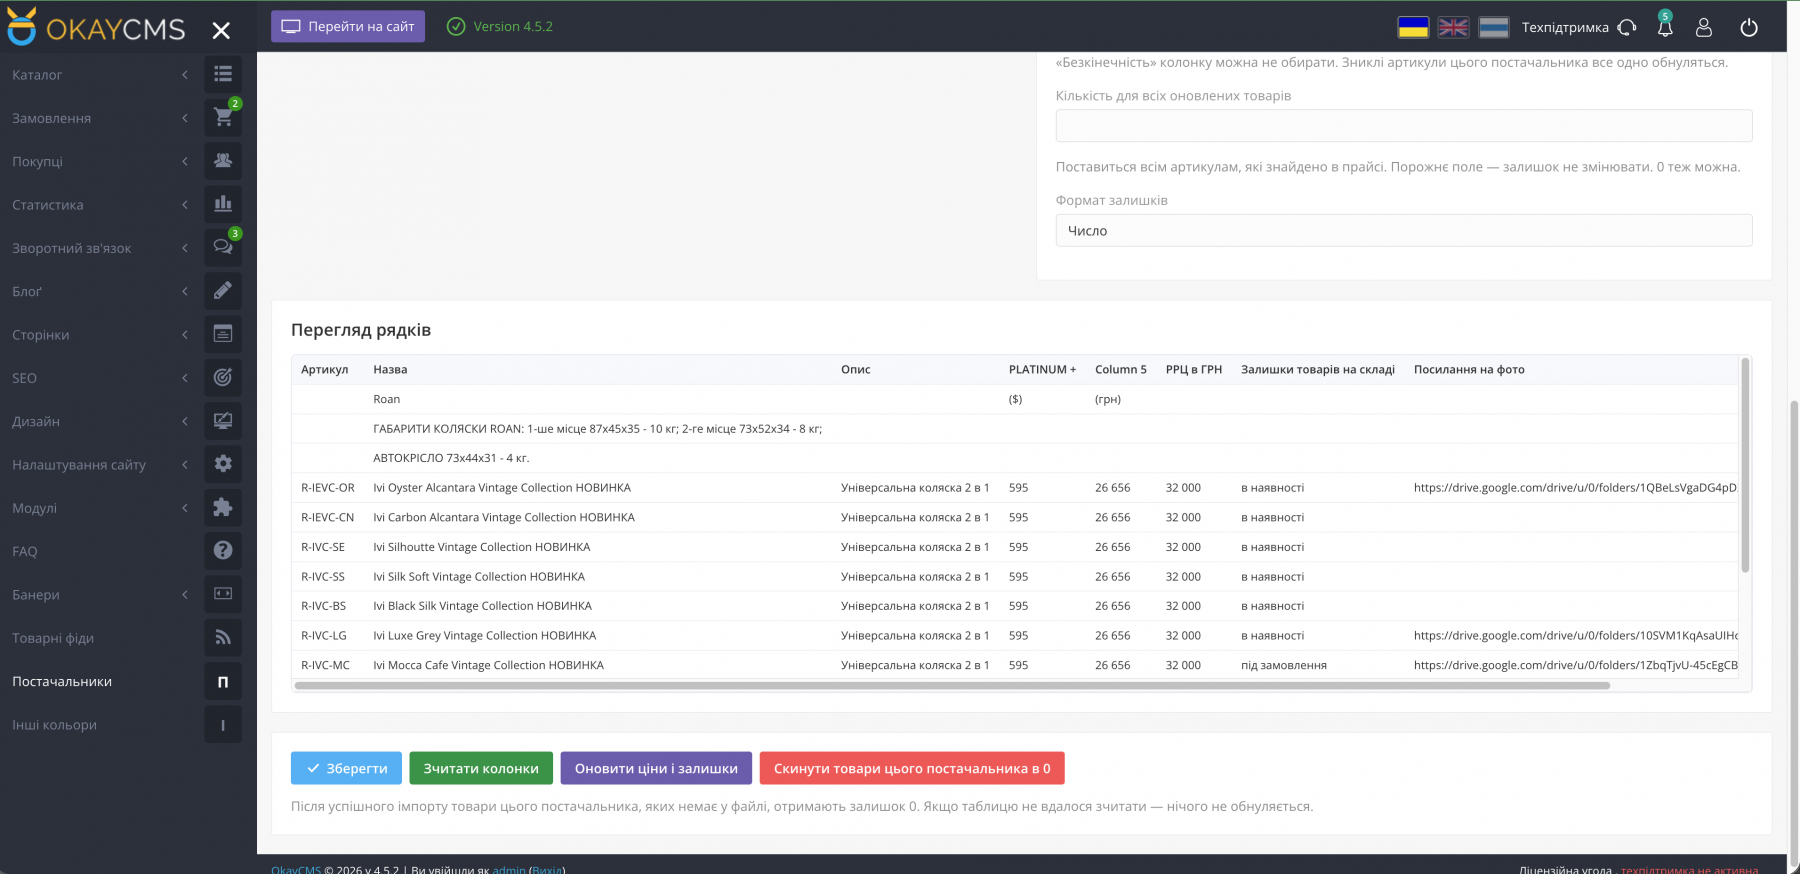The height and width of the screenshot is (874, 1800).
Task: Open the Техпідтримка support link
Action: click(1579, 27)
